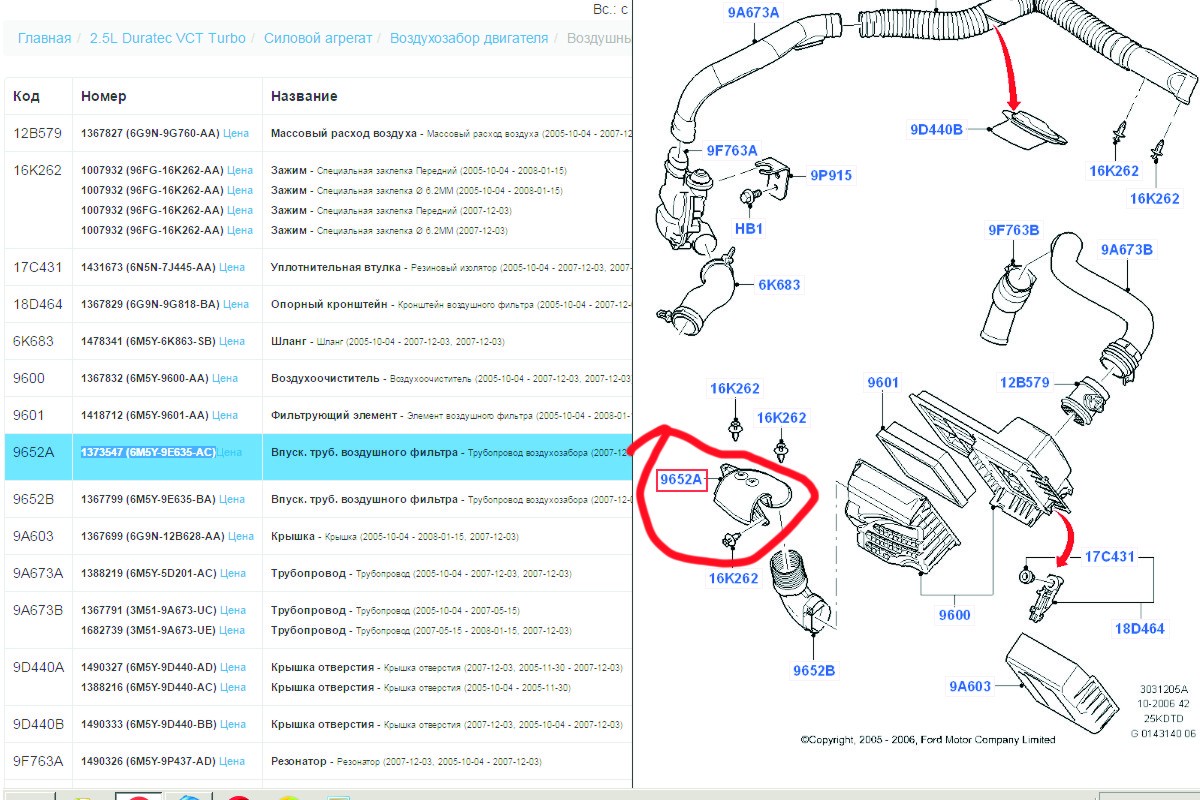
Task: Open Цена link for part 1367827
Action: click(236, 132)
